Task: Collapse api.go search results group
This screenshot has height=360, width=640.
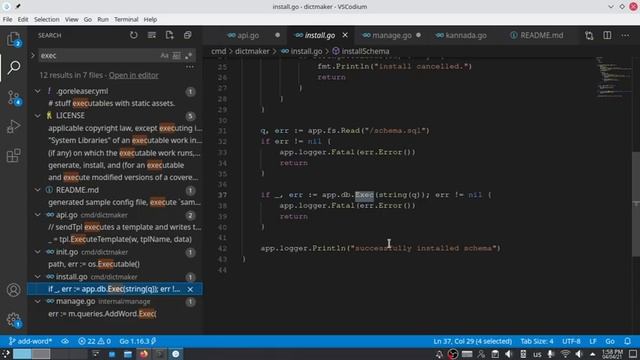Action: 38,215
